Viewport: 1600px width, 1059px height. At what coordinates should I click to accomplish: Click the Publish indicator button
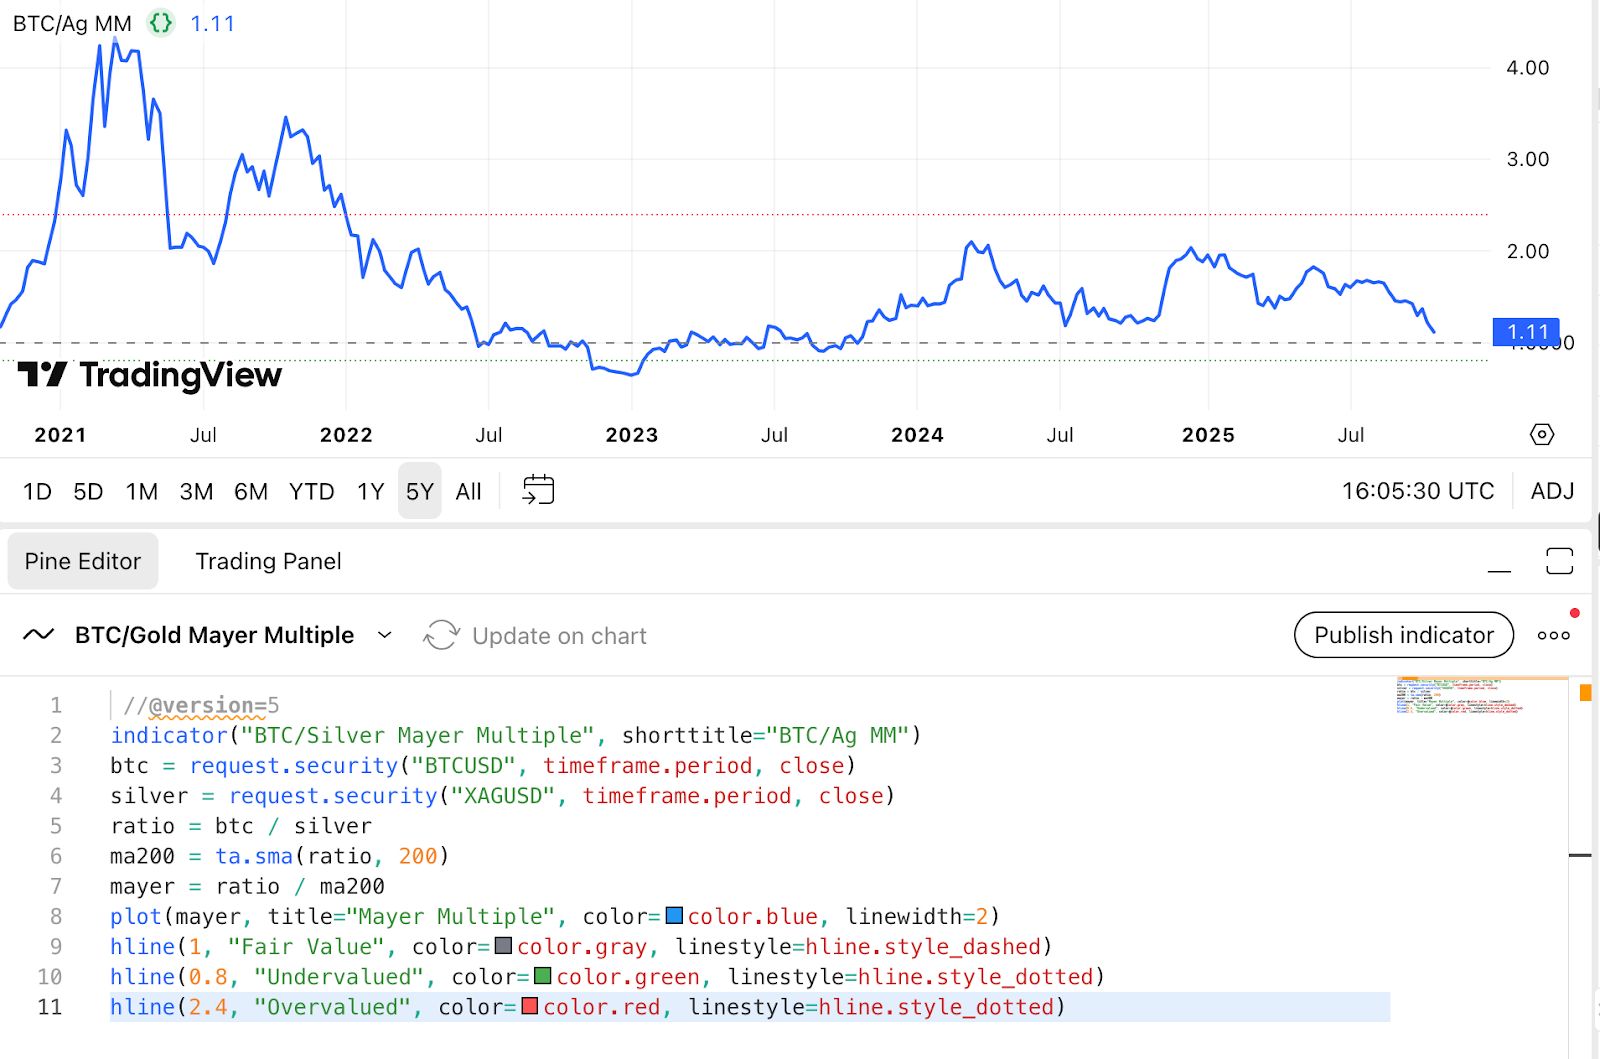(1403, 634)
